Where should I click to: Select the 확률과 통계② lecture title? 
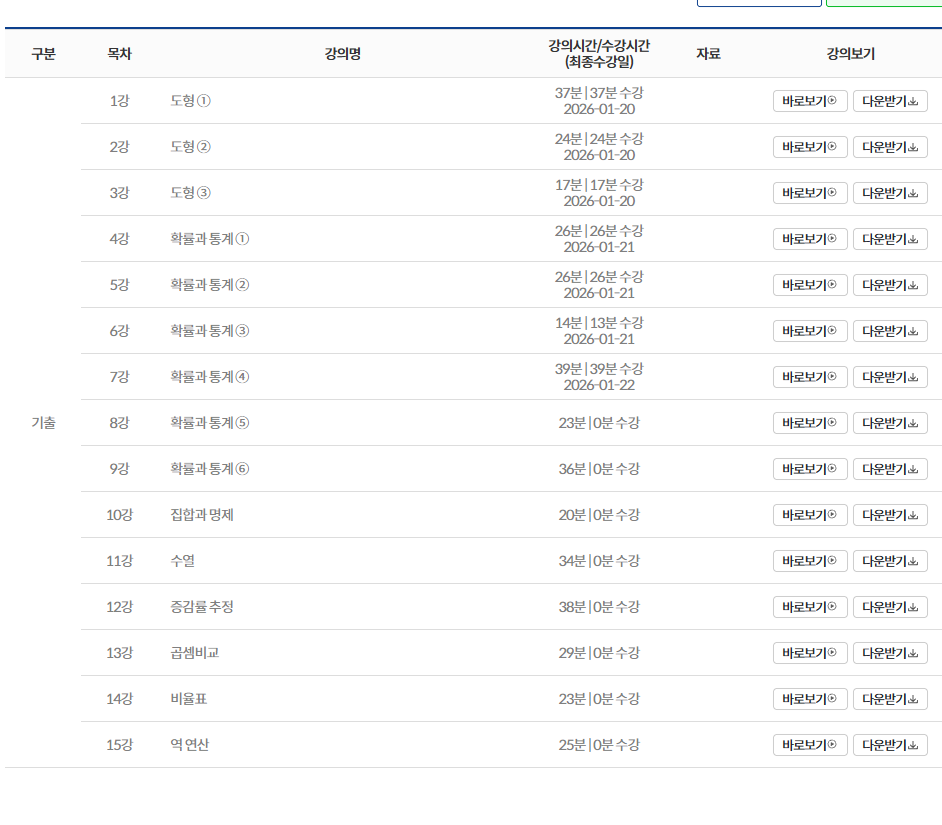click(210, 285)
